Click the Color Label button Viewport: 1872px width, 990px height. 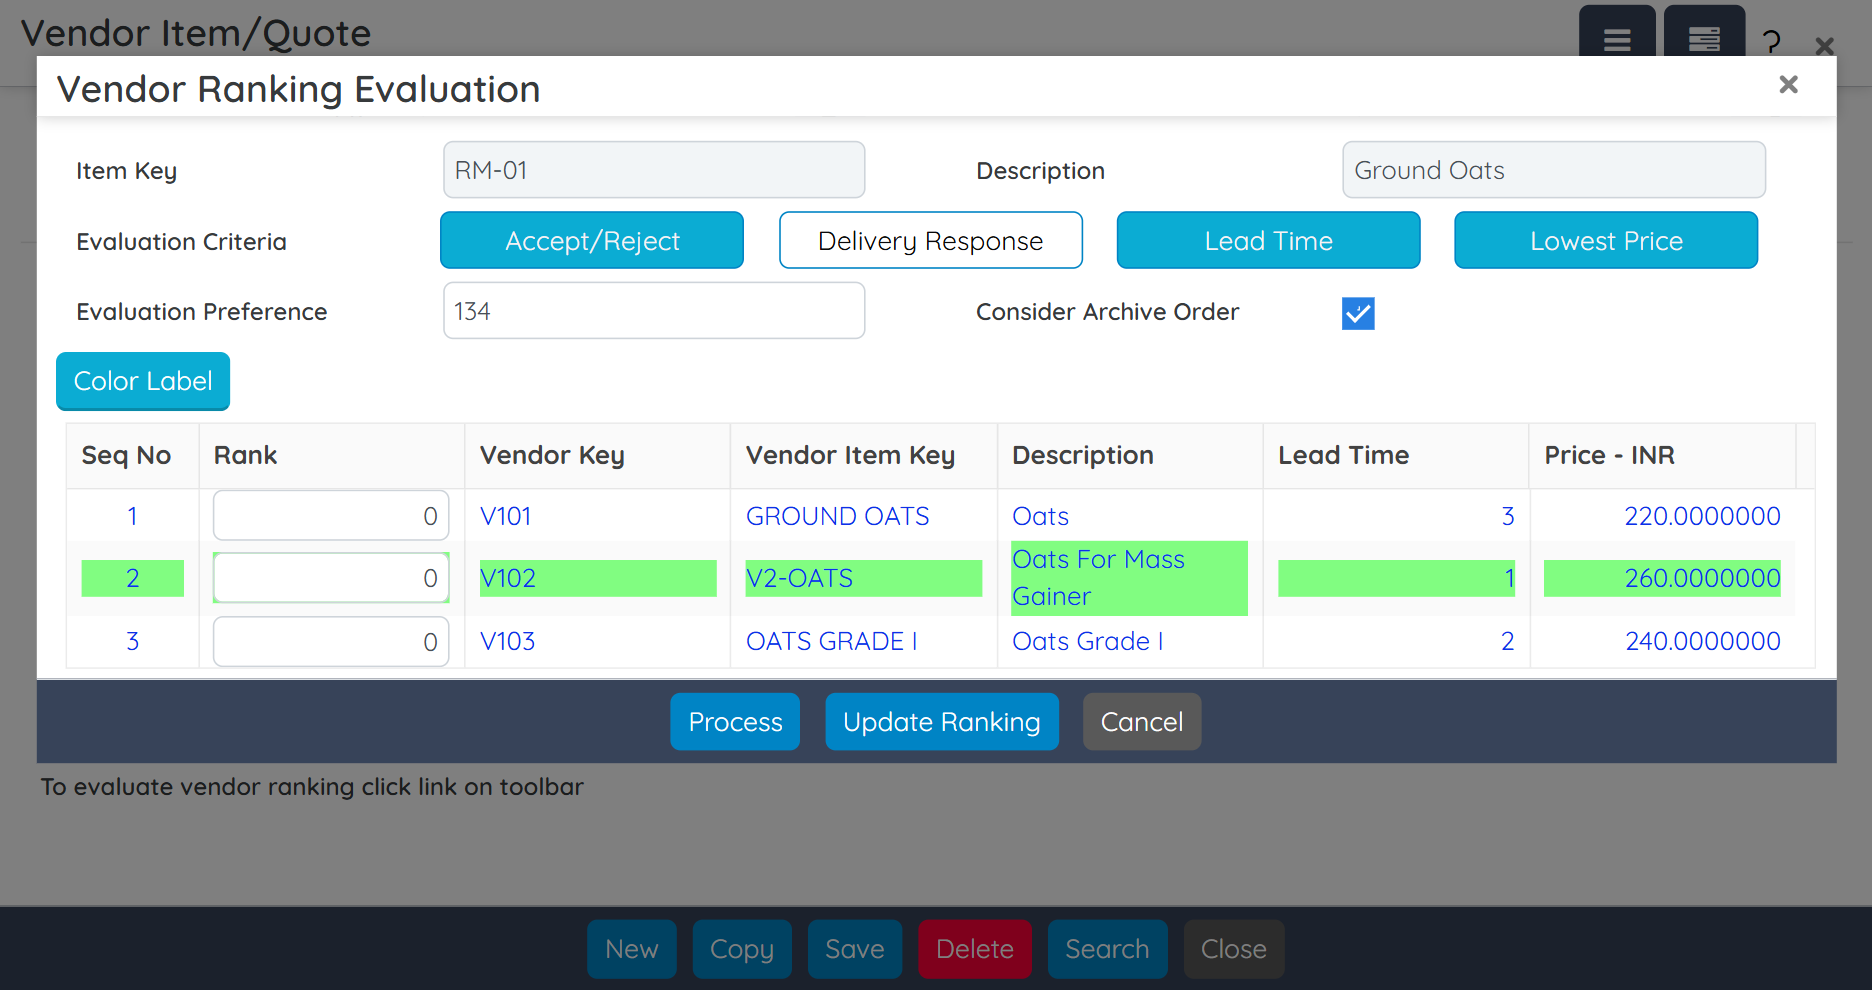[x=142, y=381]
